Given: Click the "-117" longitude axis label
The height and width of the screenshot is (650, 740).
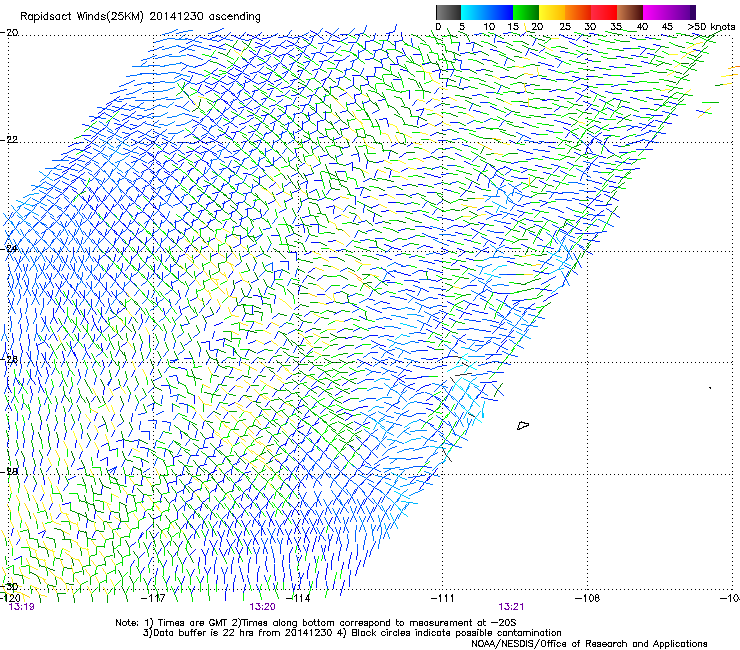Looking at the screenshot, I should coord(154,598).
